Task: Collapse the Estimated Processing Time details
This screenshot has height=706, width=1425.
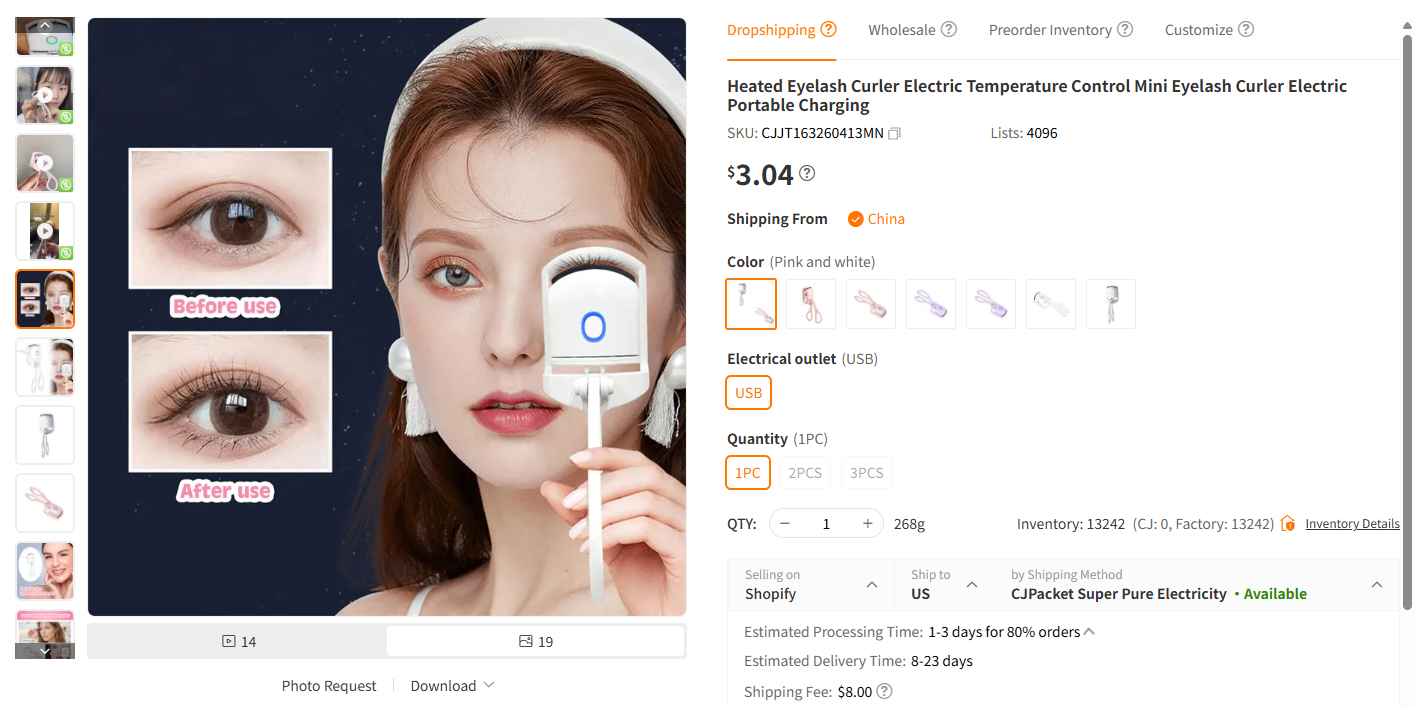Action: pyautogui.click(x=1090, y=631)
